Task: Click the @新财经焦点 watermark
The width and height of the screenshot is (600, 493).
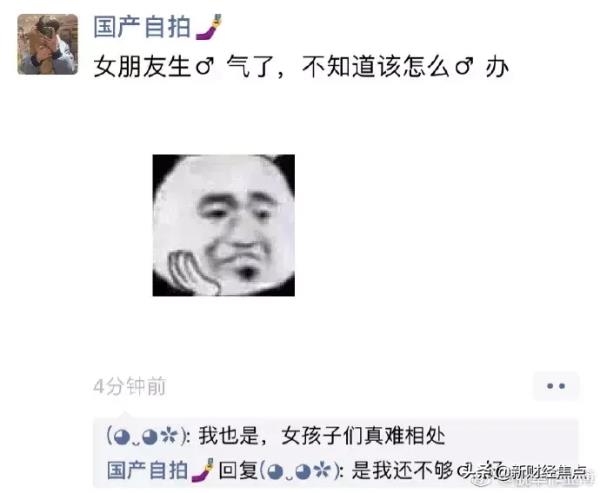Action: pos(545,473)
